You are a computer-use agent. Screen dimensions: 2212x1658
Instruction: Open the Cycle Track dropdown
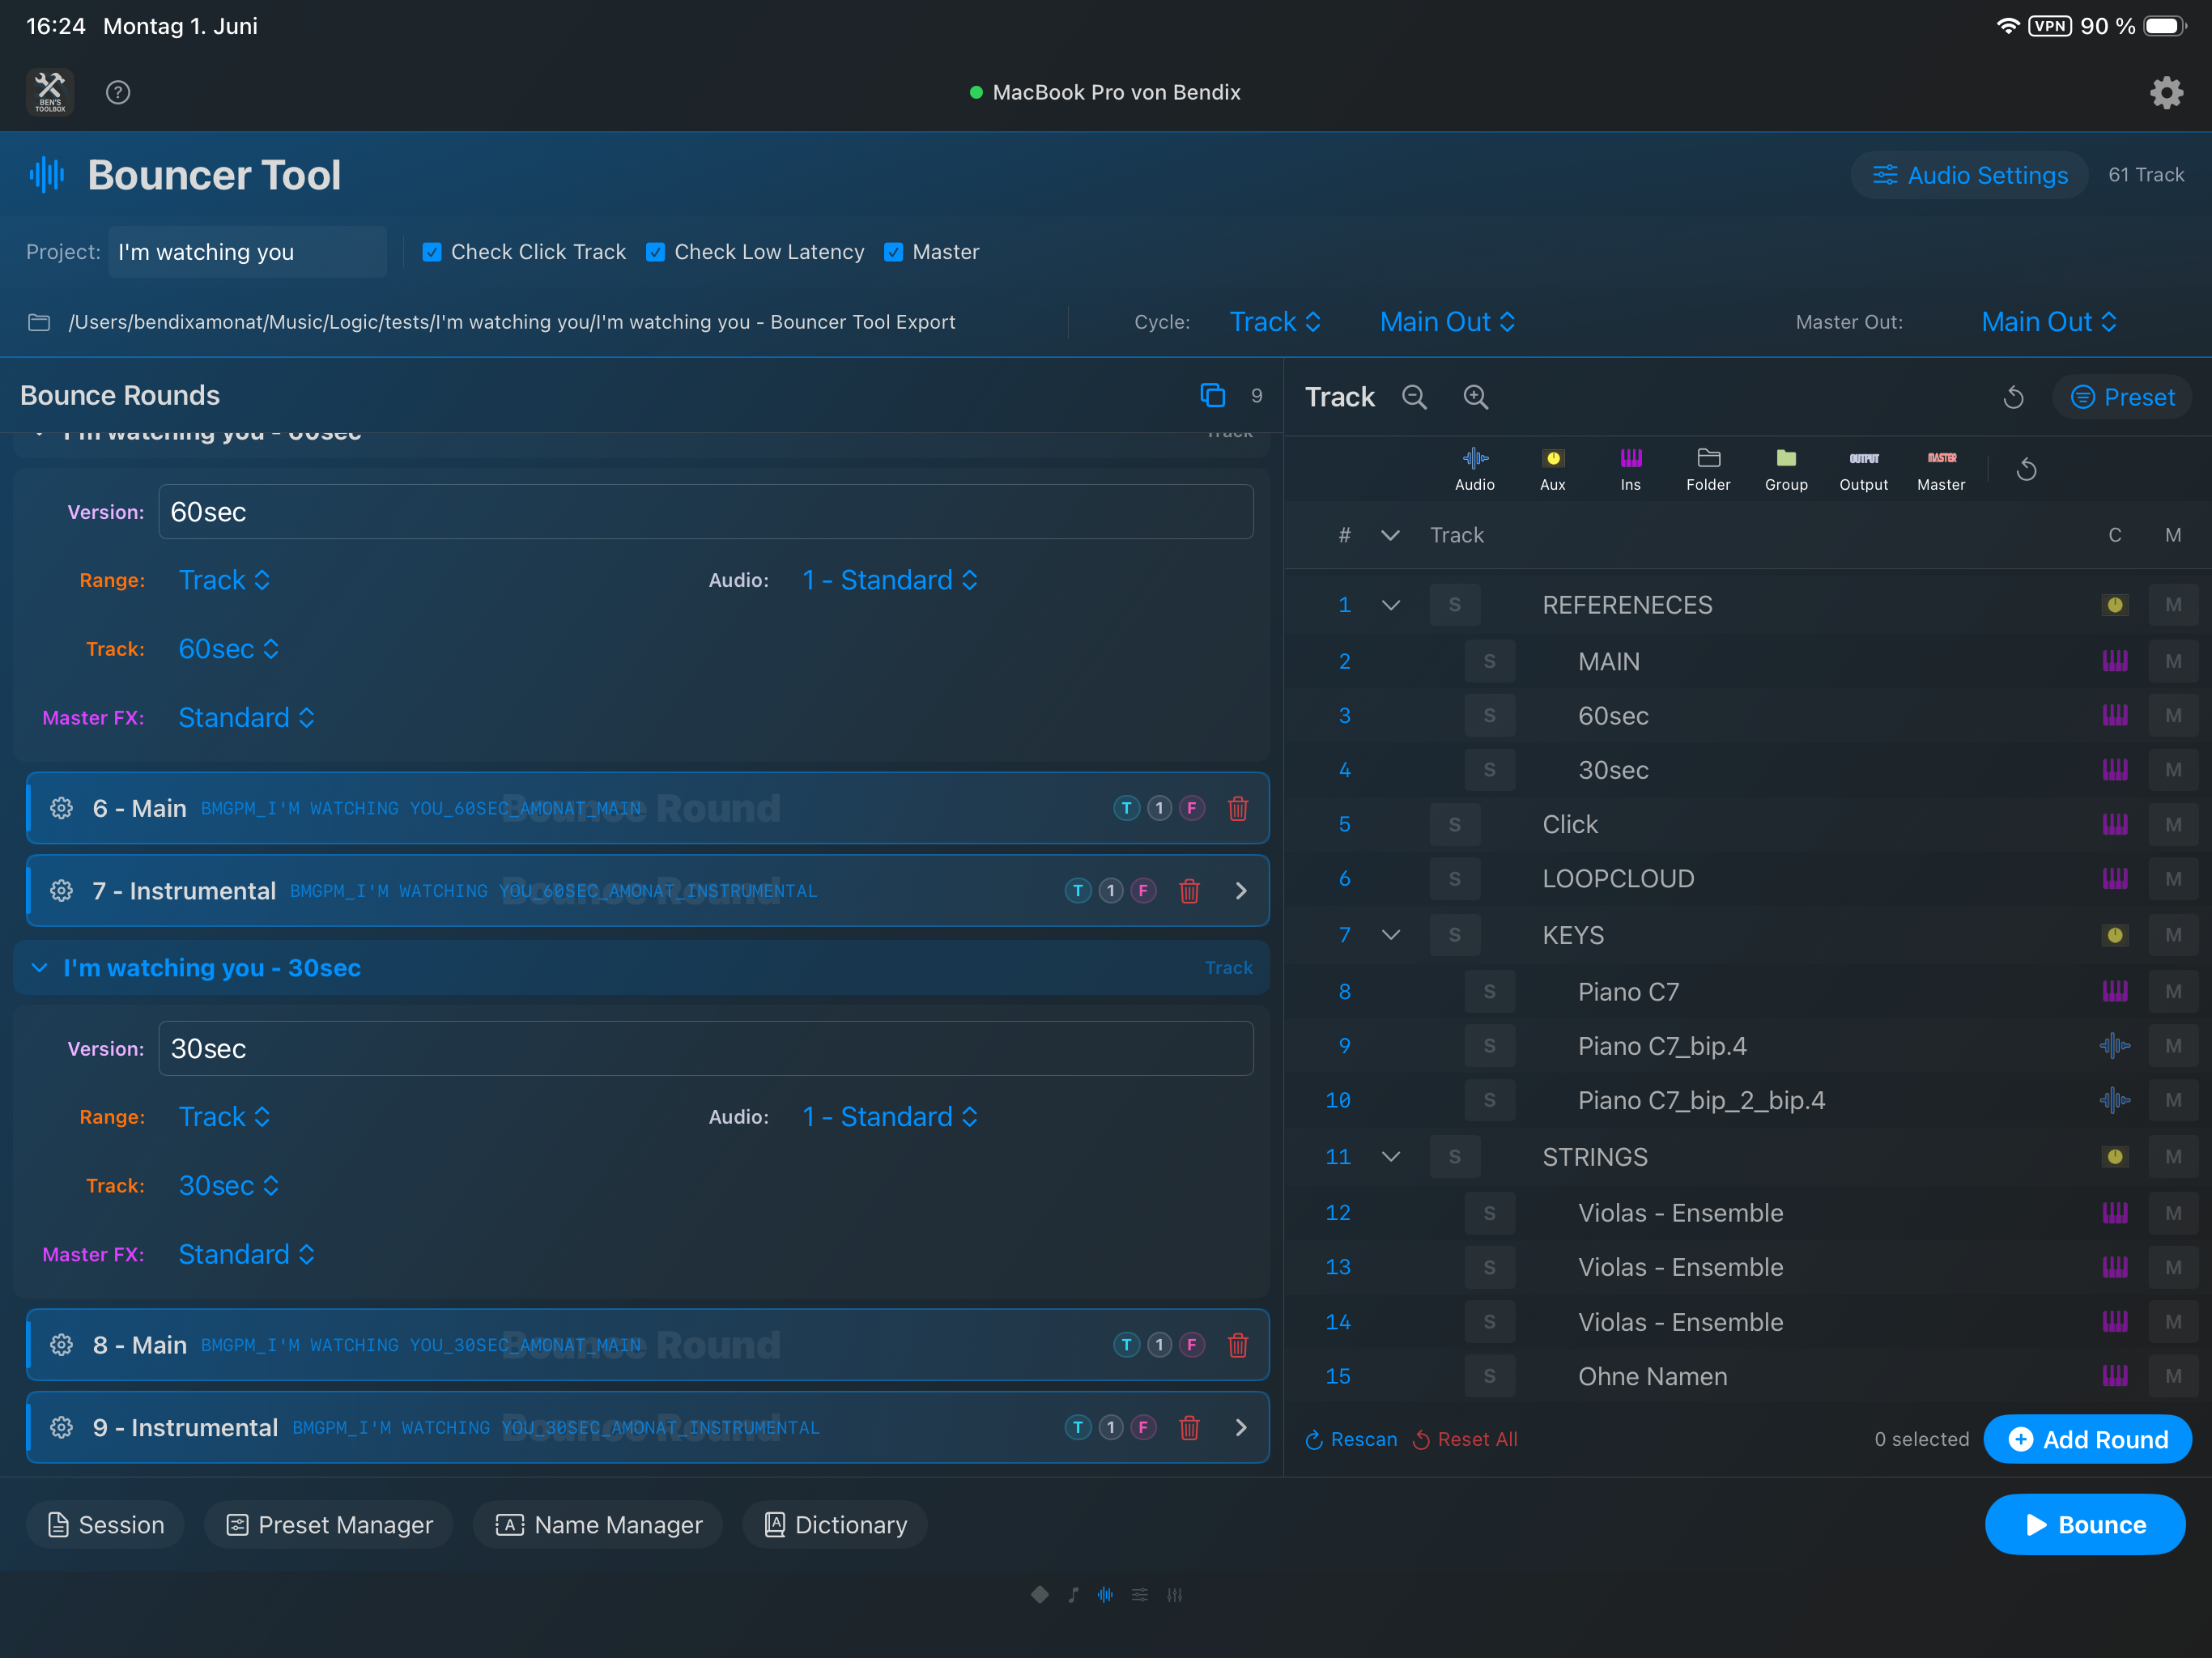(x=1275, y=322)
